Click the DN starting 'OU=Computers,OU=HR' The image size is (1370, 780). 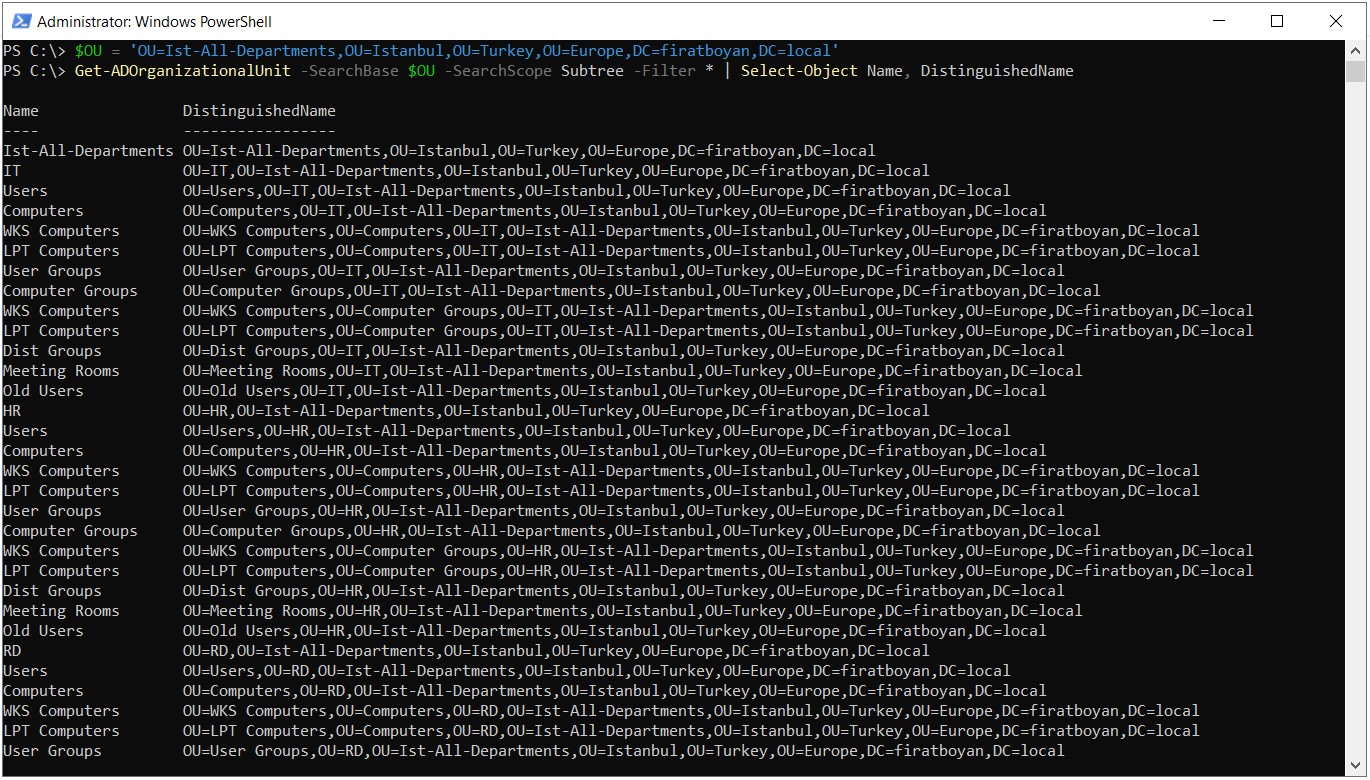point(615,451)
